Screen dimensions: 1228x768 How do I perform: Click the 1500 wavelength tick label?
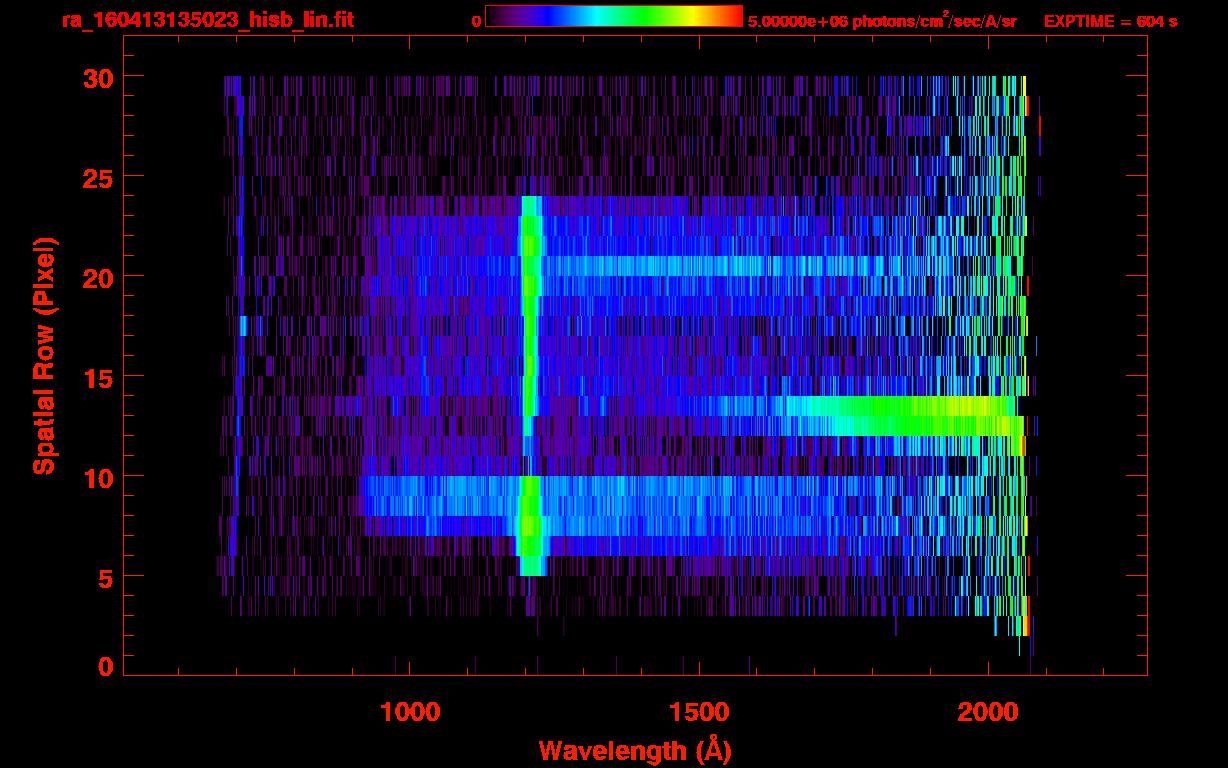[698, 712]
